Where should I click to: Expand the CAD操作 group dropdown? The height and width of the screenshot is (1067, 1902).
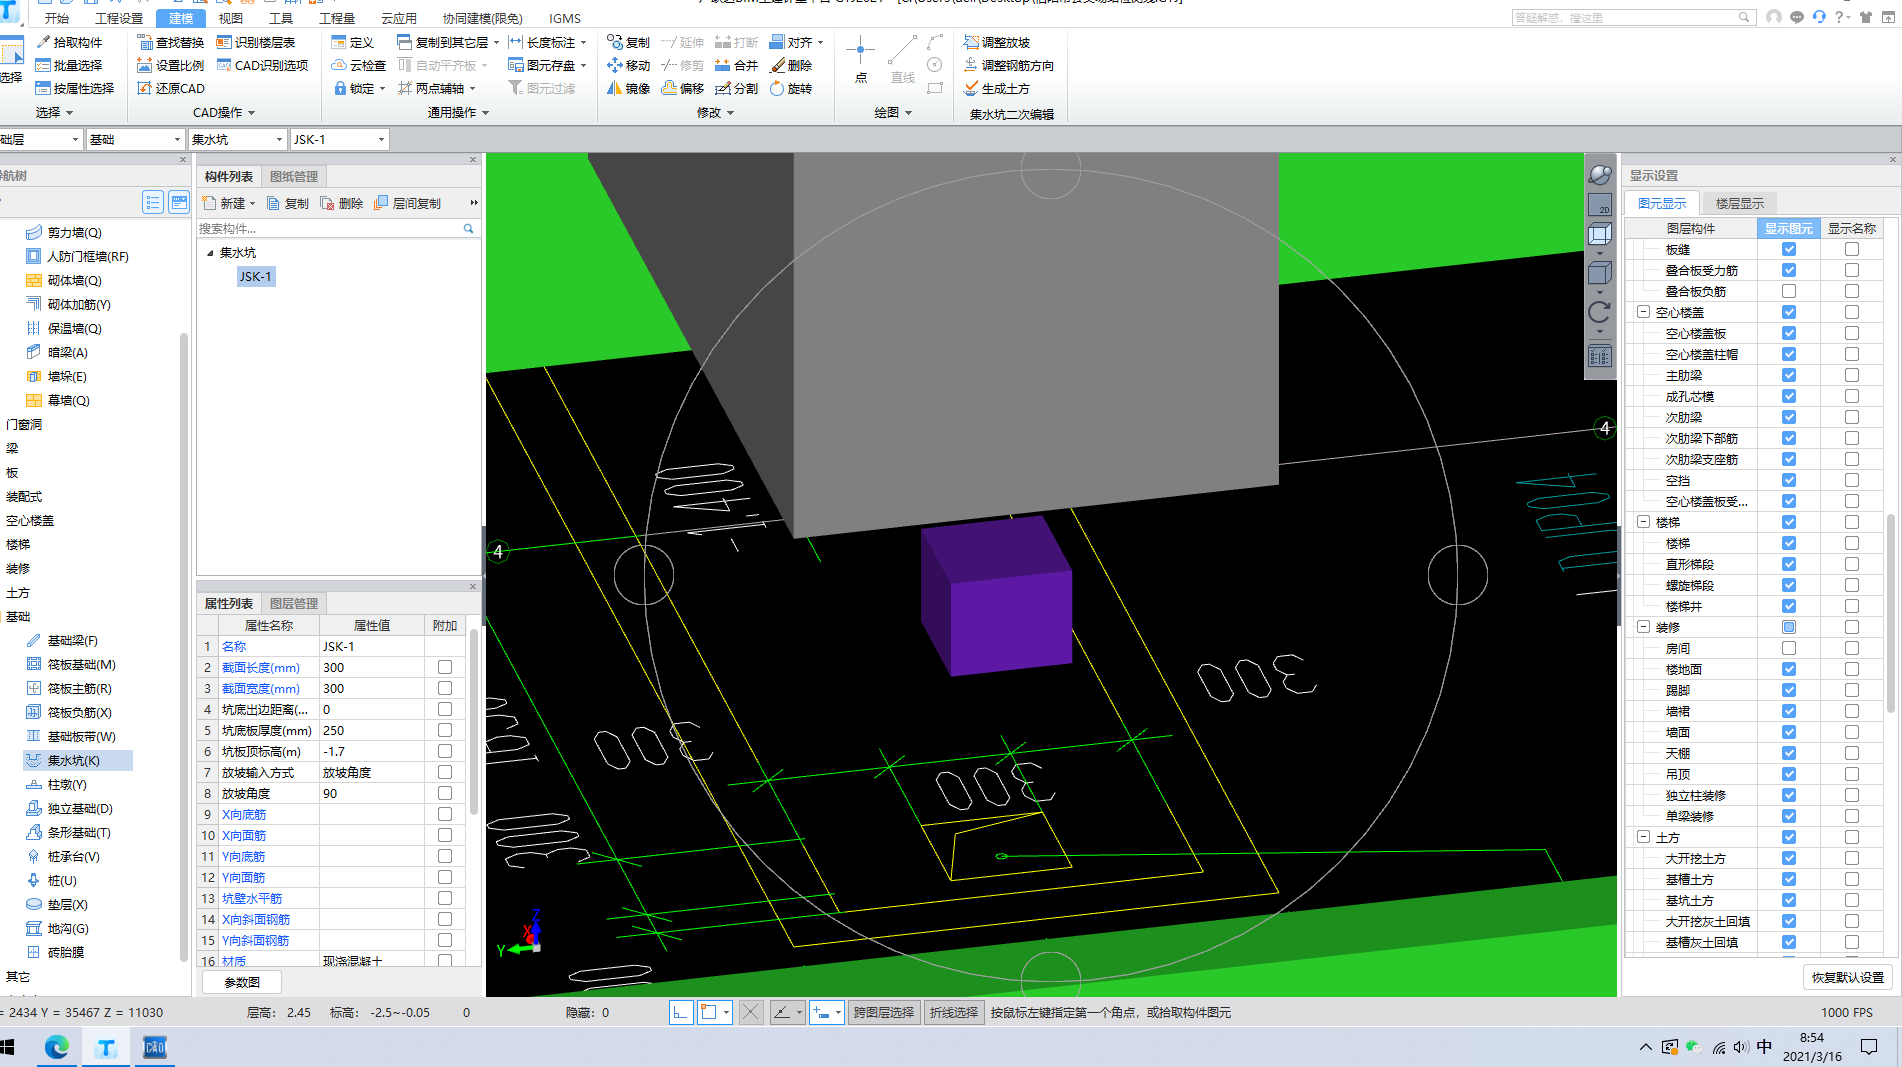[224, 112]
